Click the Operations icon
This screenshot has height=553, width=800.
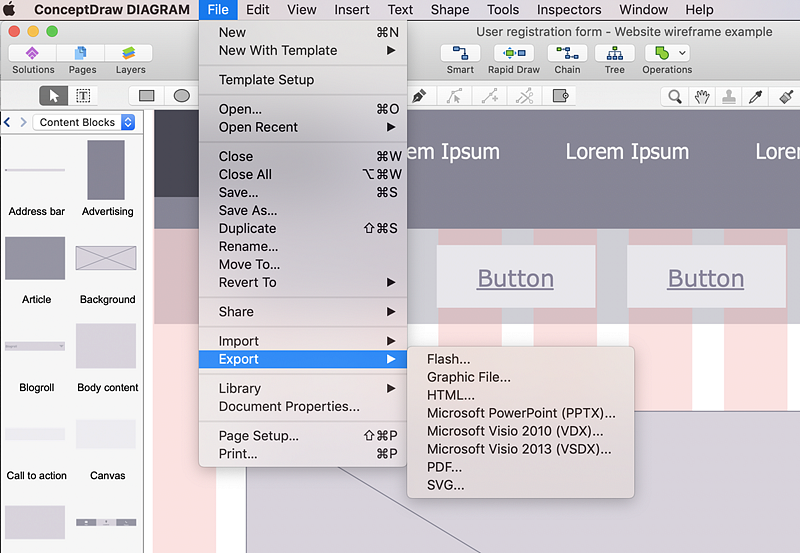(662, 53)
